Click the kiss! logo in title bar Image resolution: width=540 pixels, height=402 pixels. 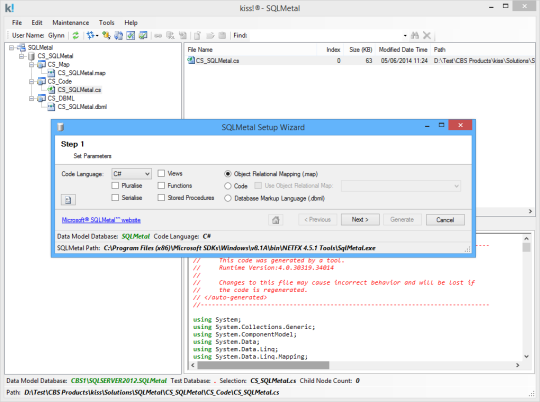click(x=9, y=8)
